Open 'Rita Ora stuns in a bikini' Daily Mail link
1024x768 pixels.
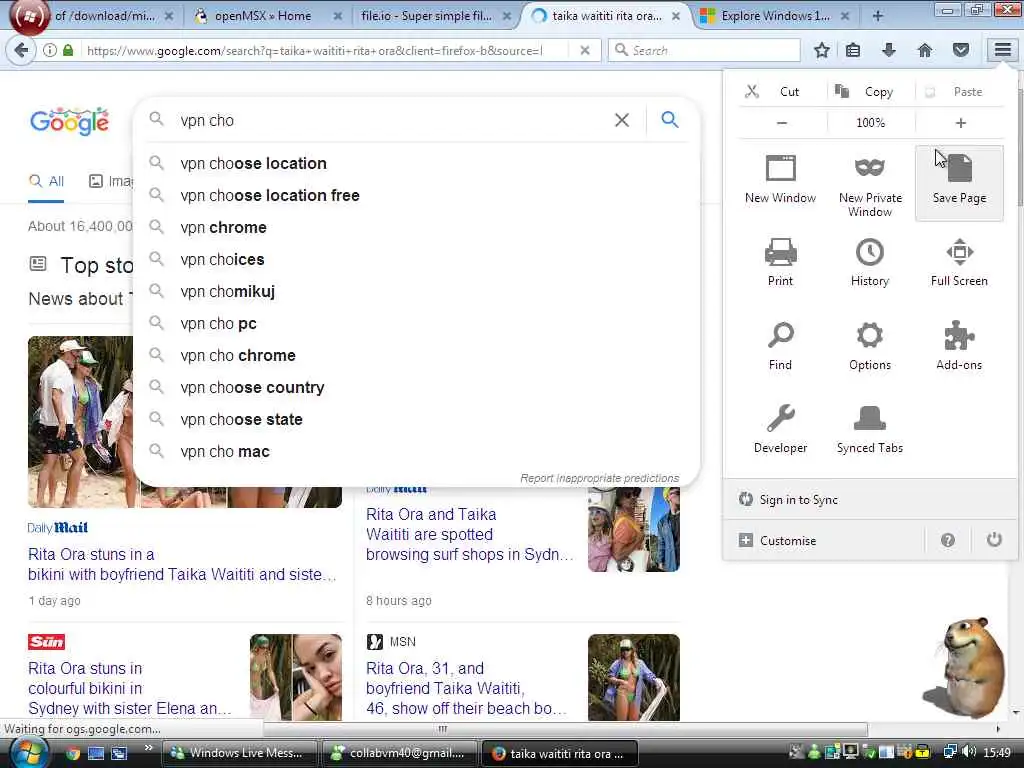pyautogui.click(x=182, y=564)
